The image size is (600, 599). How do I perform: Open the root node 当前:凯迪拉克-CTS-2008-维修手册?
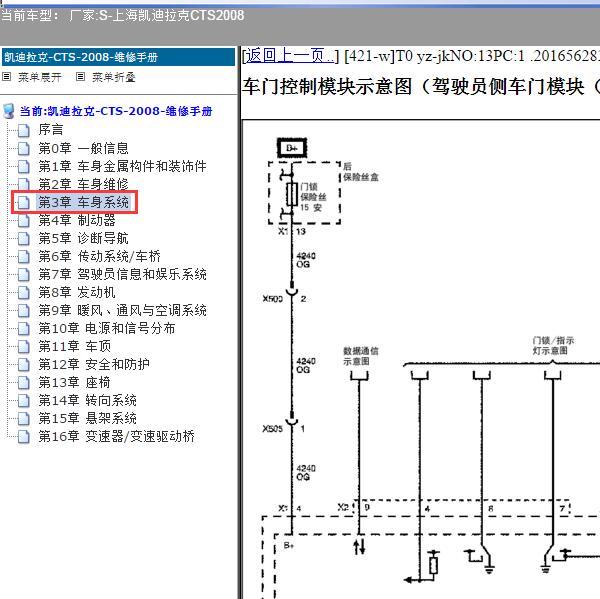116,111
